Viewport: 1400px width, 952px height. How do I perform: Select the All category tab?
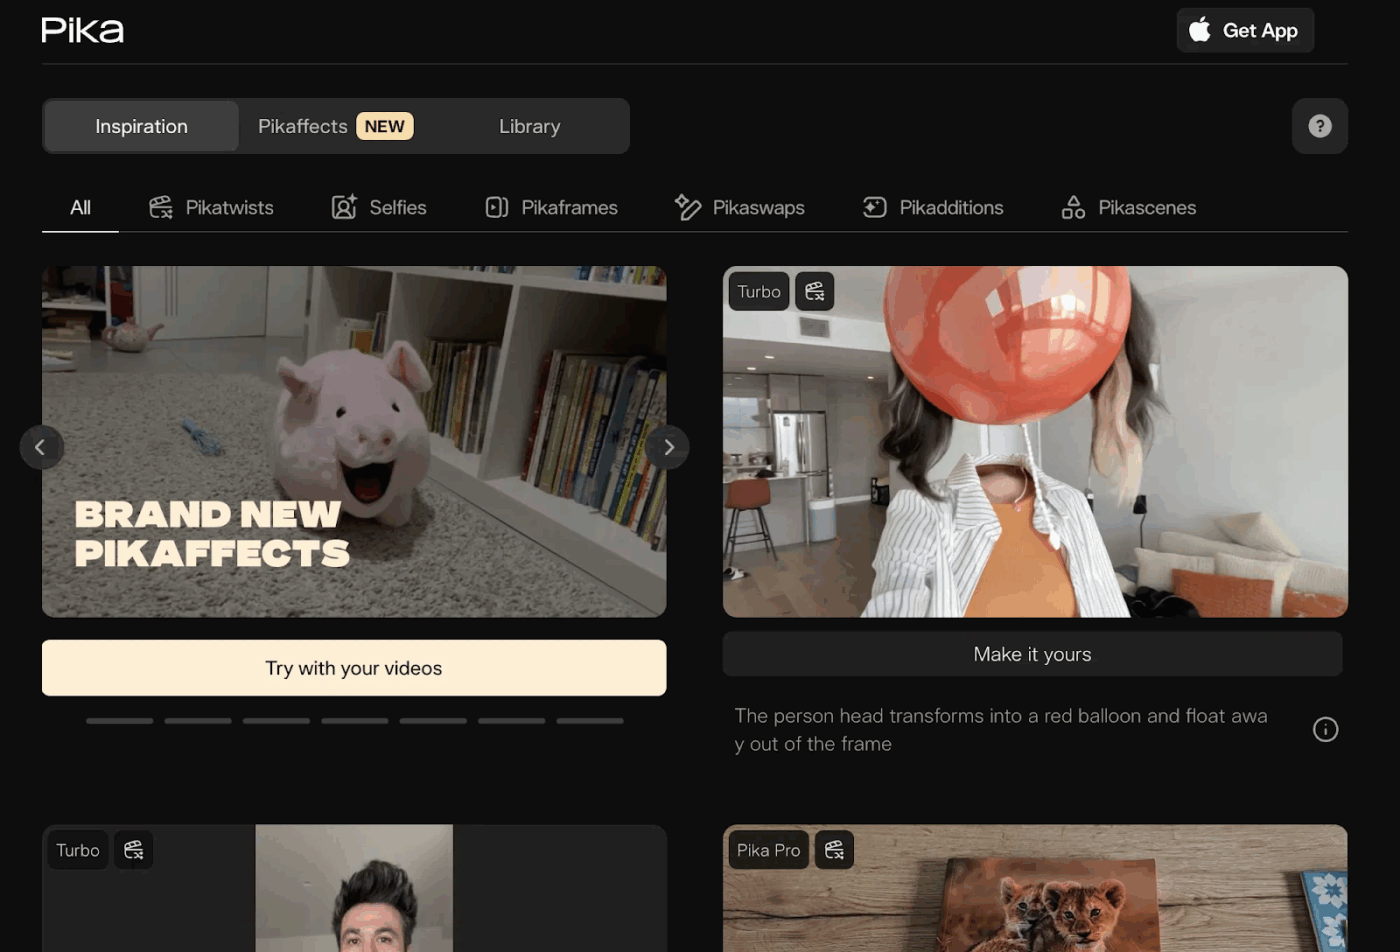click(79, 207)
